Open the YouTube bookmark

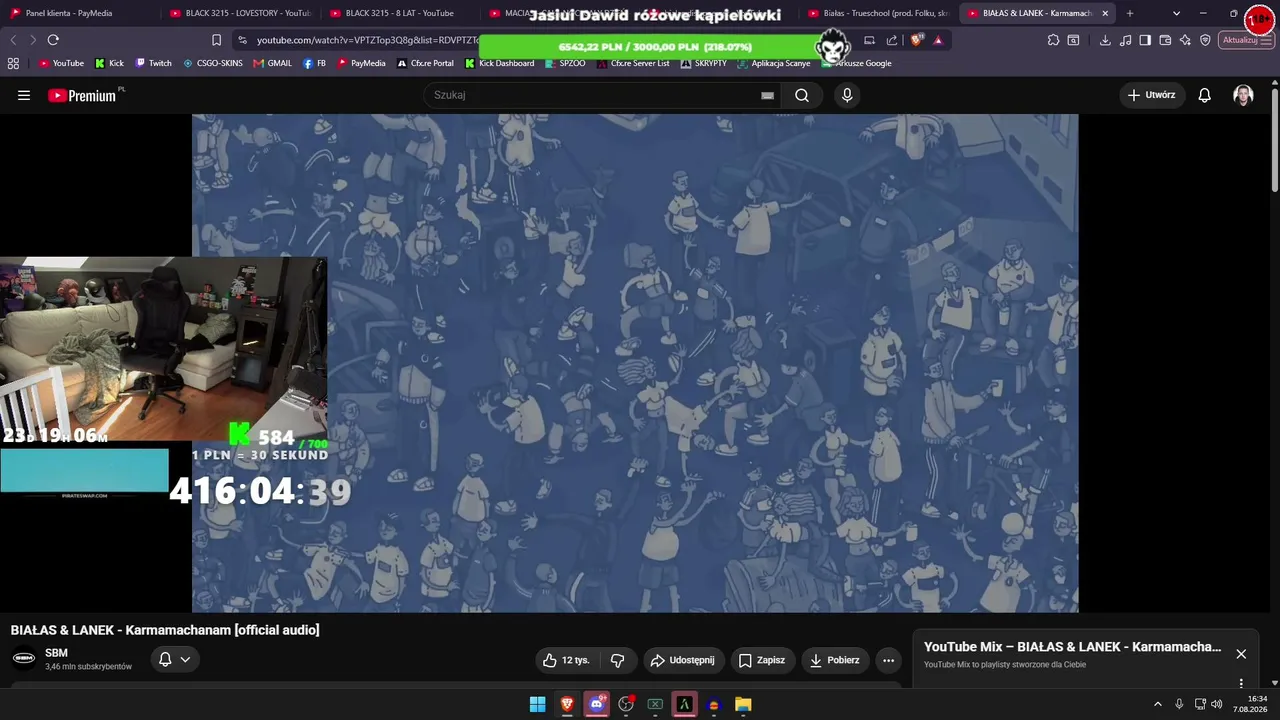(62, 63)
